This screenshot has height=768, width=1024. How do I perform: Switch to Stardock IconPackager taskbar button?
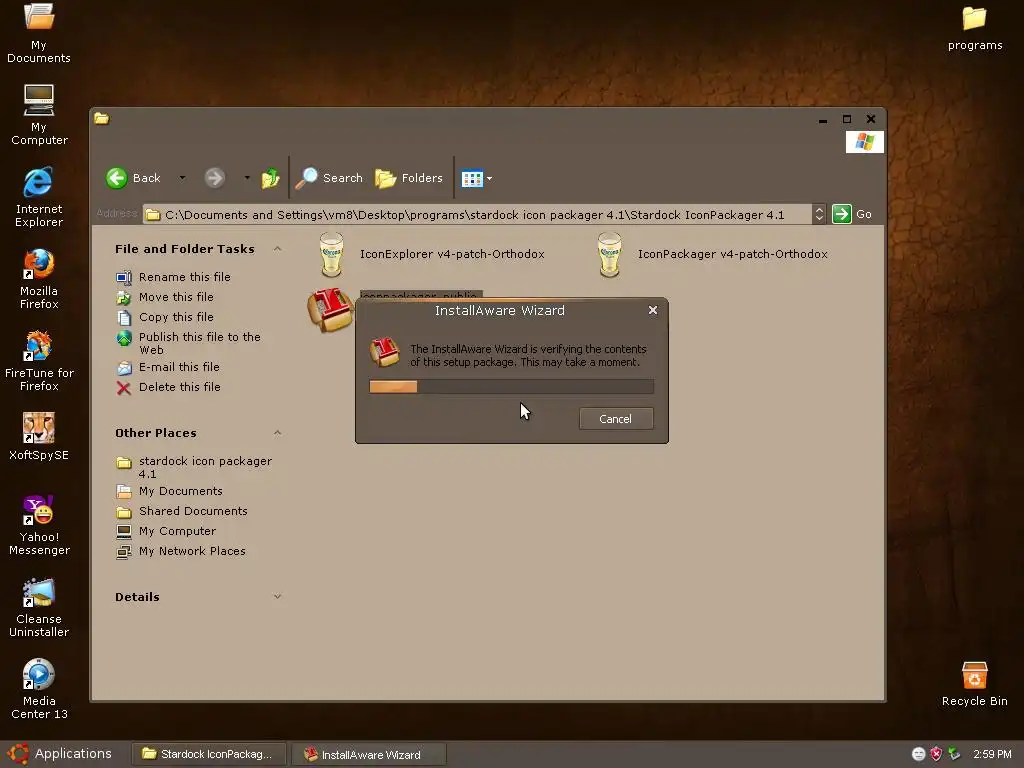coord(209,754)
